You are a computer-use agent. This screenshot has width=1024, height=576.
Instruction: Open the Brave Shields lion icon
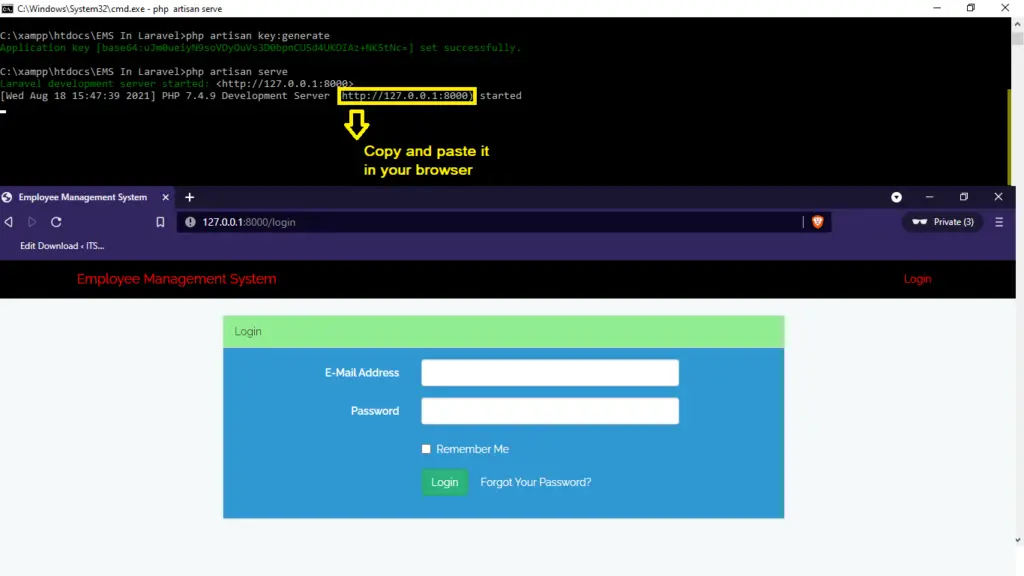[817, 222]
